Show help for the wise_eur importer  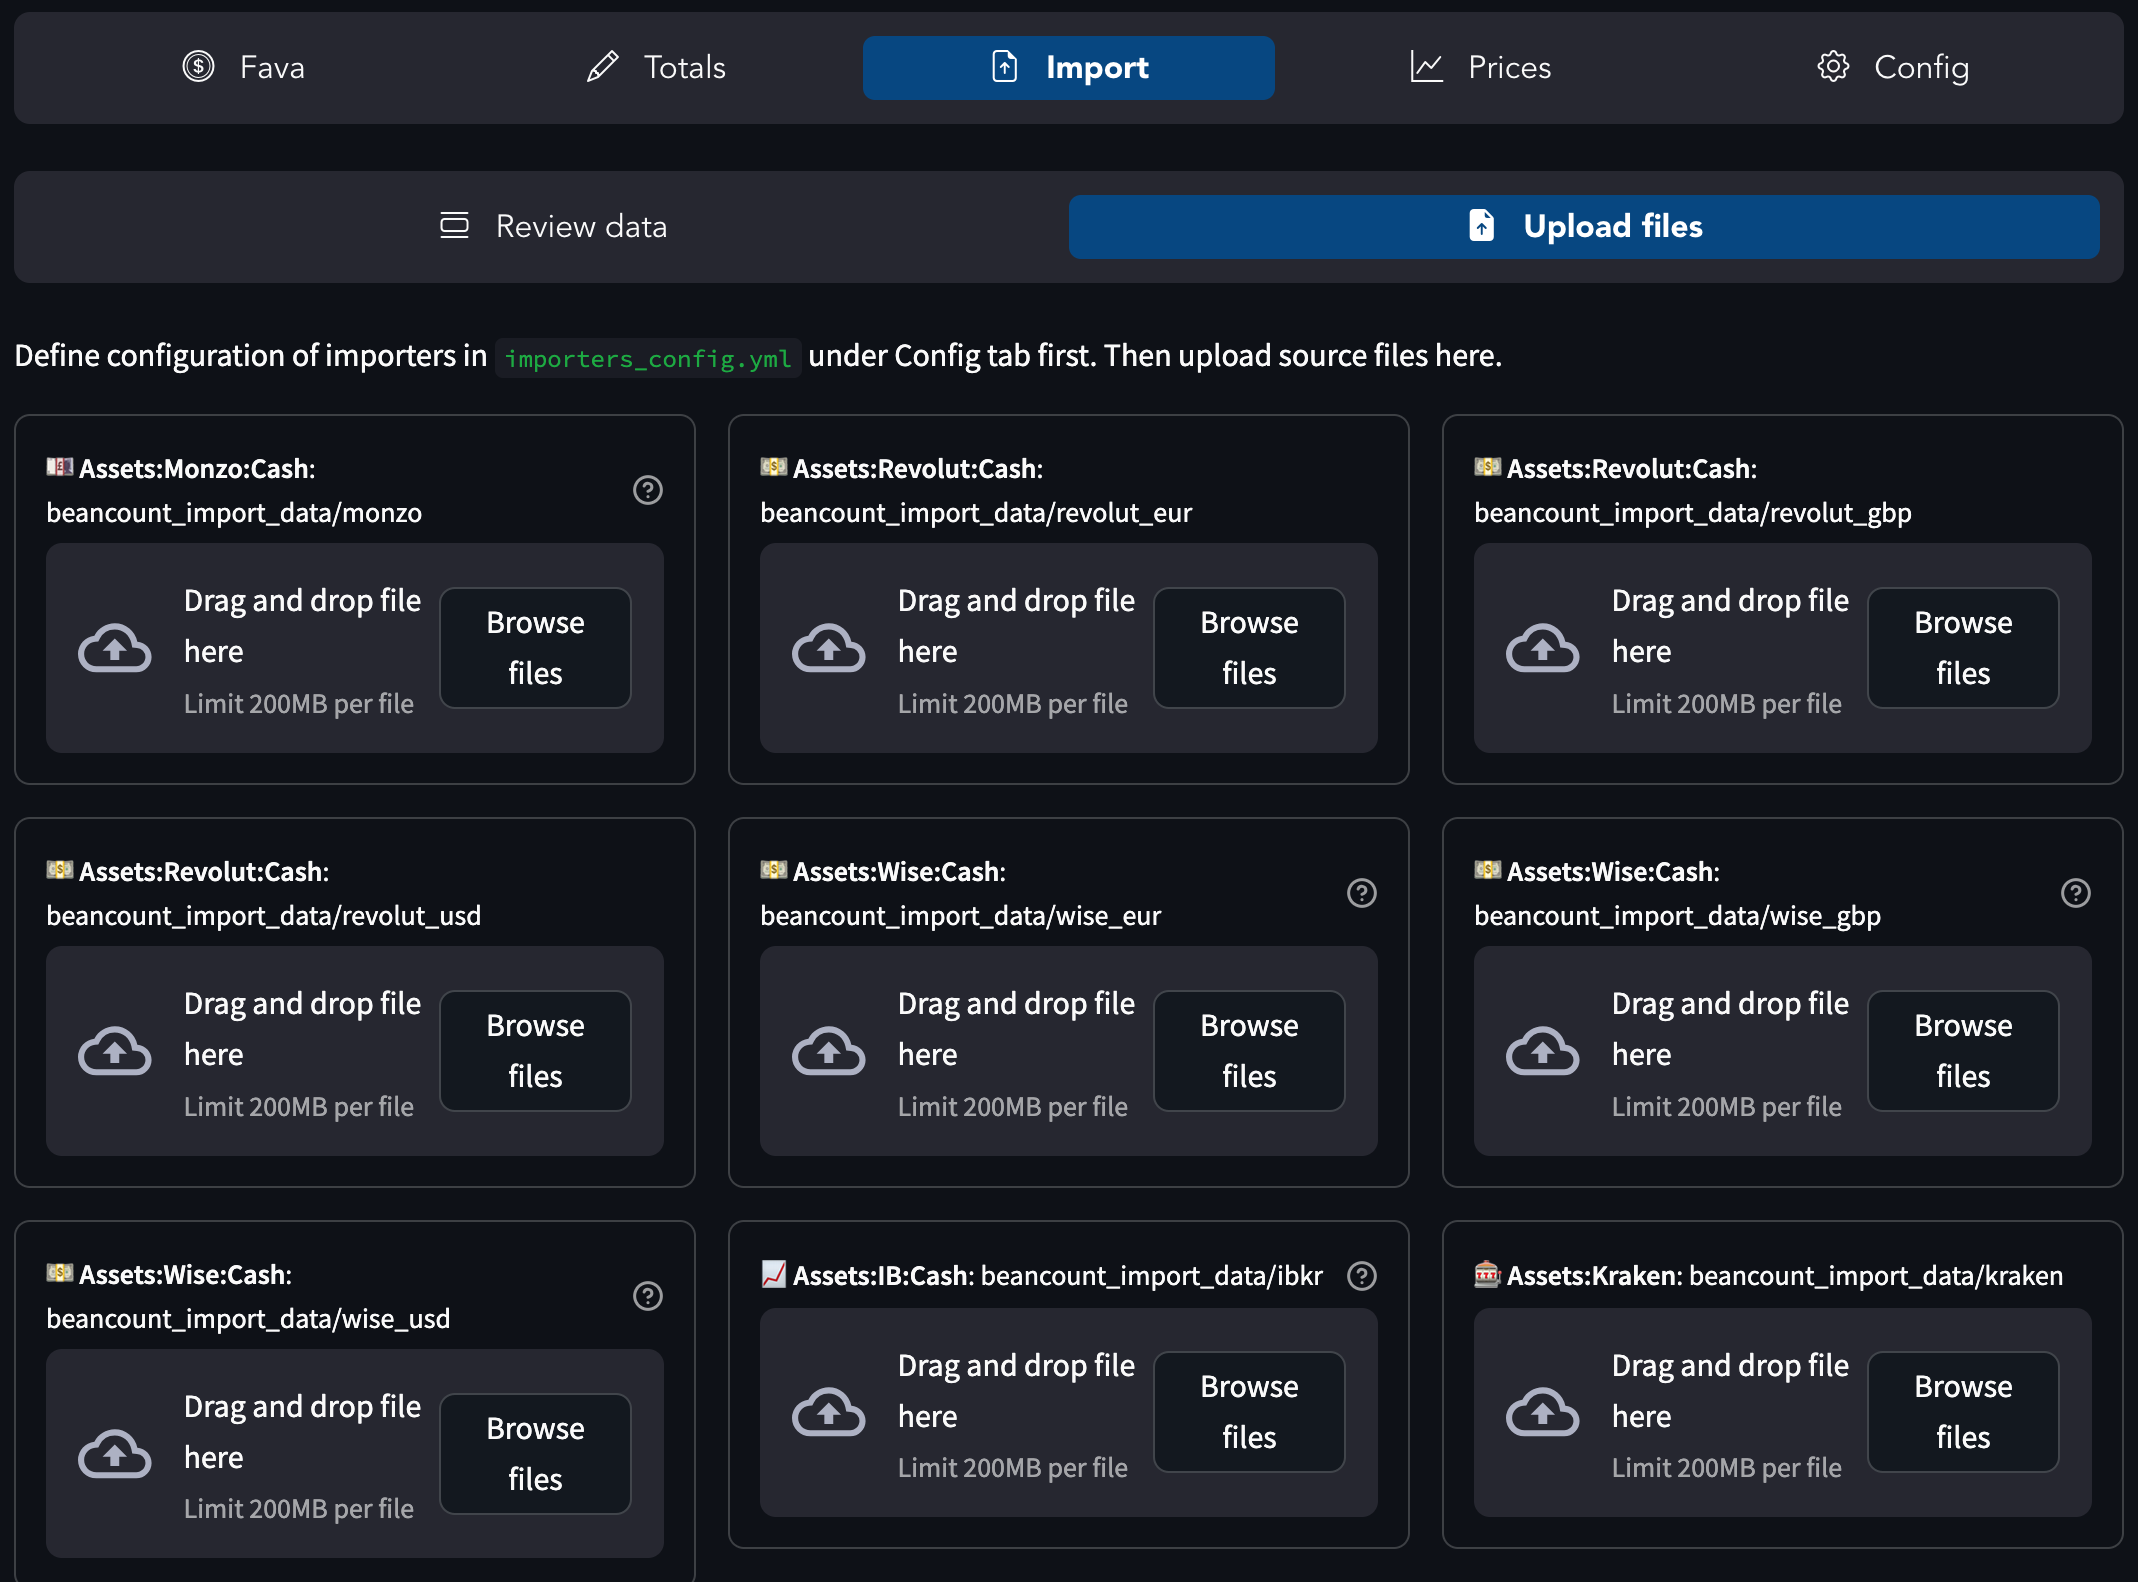(1362, 893)
